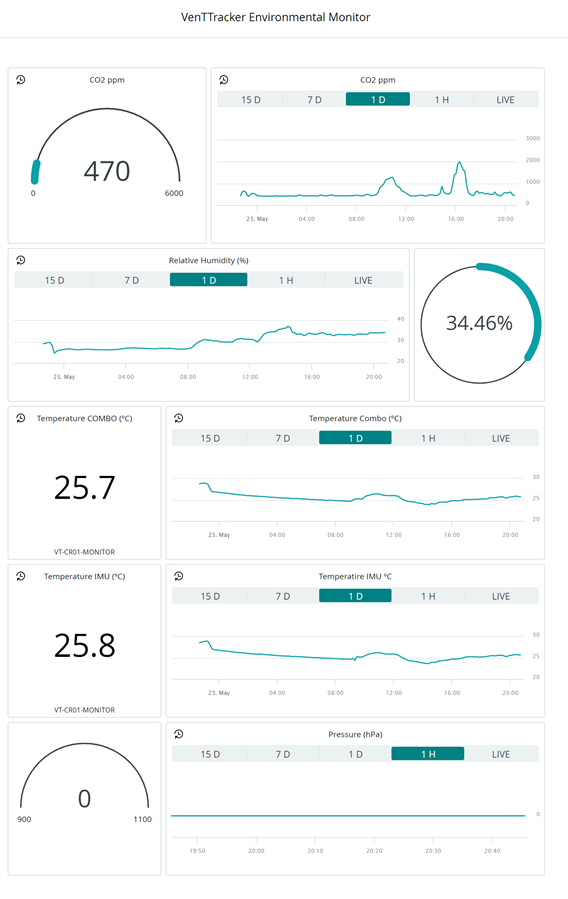Viewport: 568px width, 899px height.
Task: Click the CO2 gauge maximum label 6000
Action: click(174, 193)
